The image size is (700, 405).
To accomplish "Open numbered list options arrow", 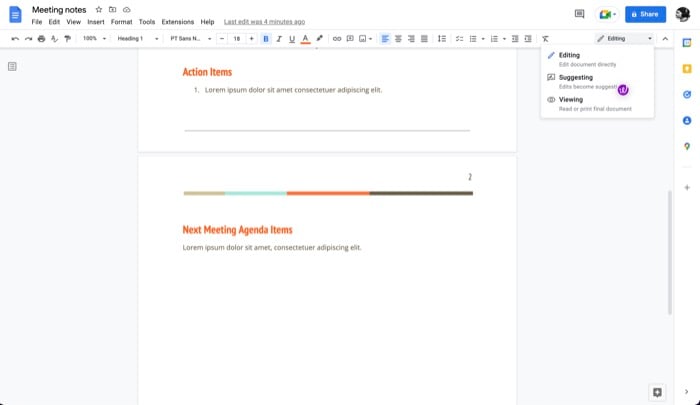I will [x=504, y=39].
